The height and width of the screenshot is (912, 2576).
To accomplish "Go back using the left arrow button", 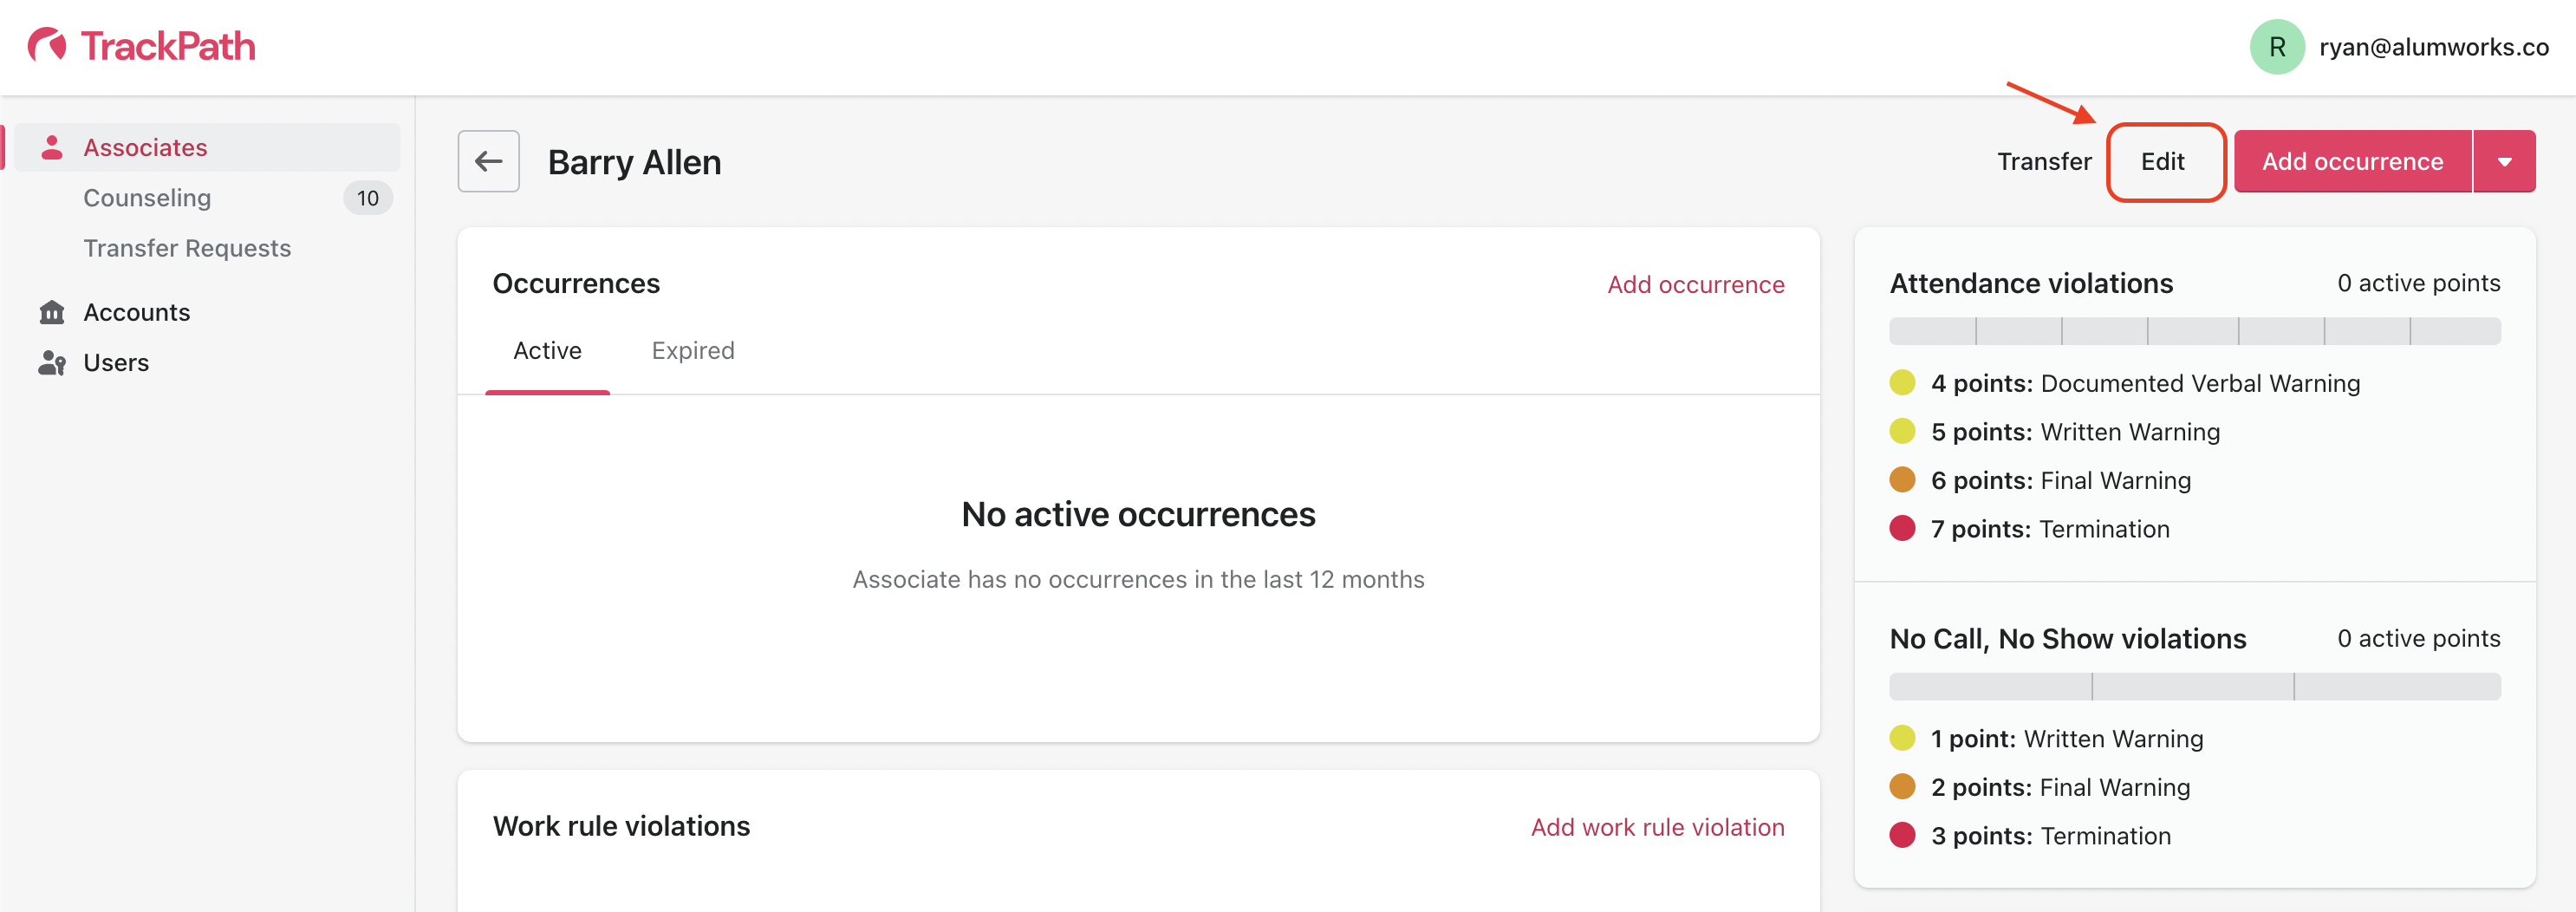I will pyautogui.click(x=488, y=161).
